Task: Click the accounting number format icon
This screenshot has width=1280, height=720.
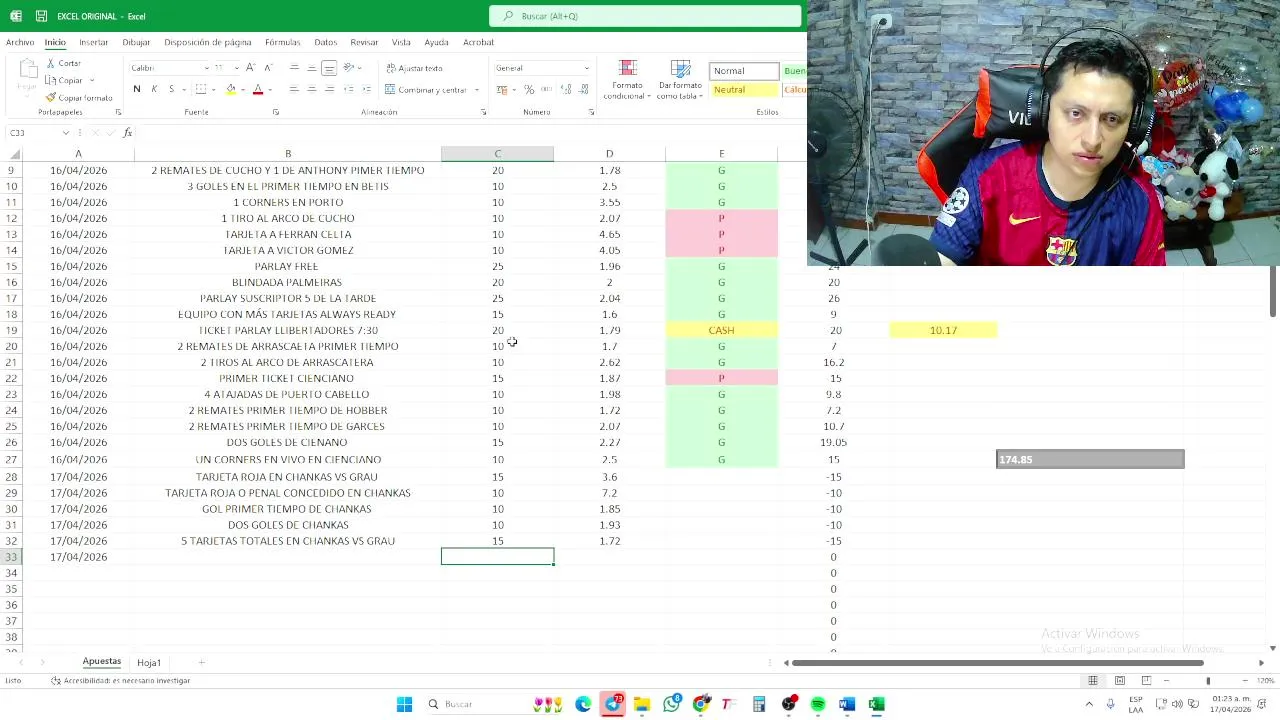Action: (x=503, y=89)
